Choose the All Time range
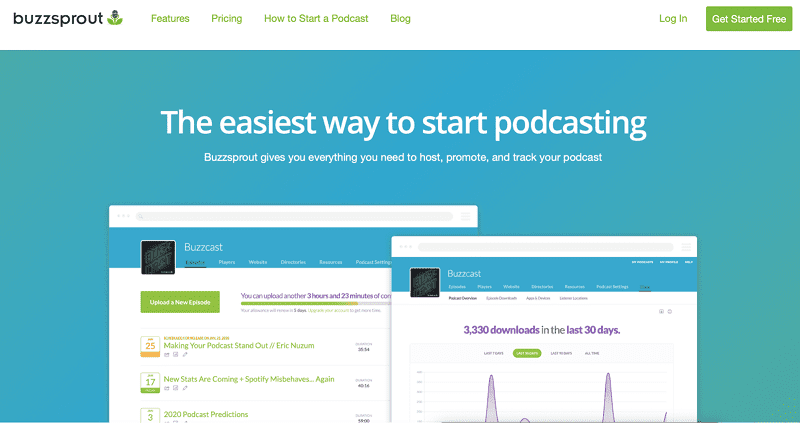Viewport: 800px width, 423px height. (592, 353)
